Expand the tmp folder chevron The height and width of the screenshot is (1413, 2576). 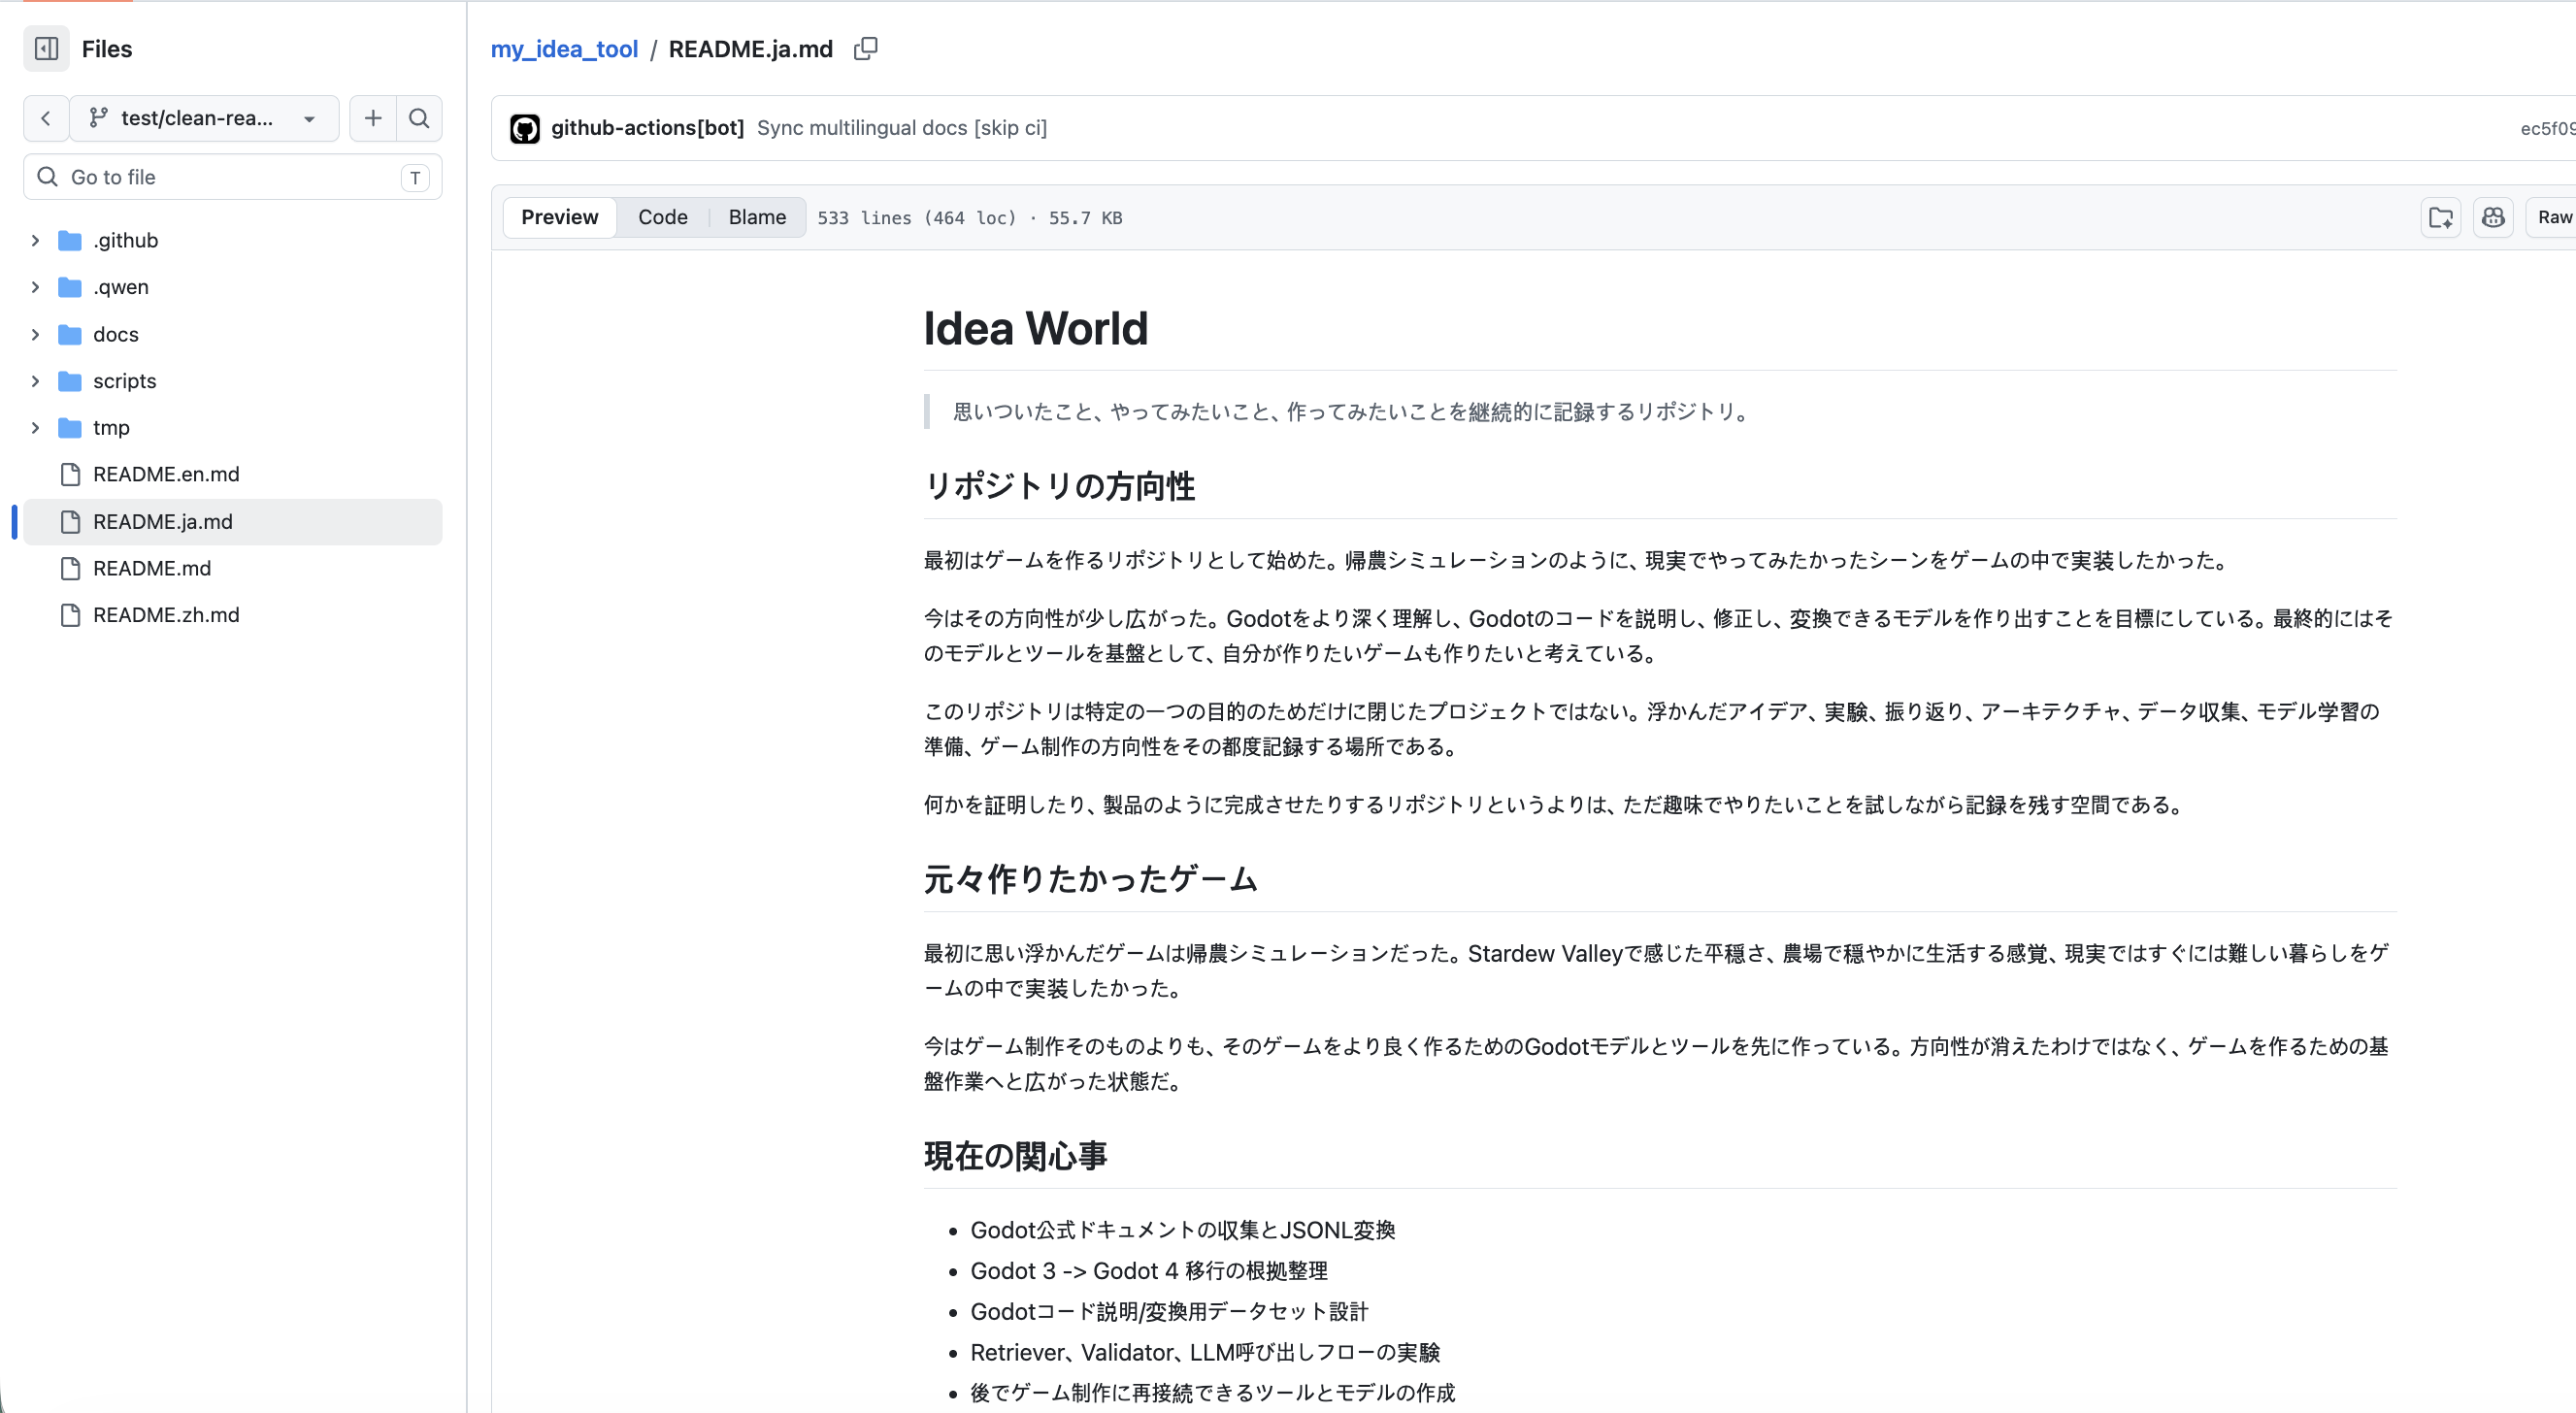[35, 428]
